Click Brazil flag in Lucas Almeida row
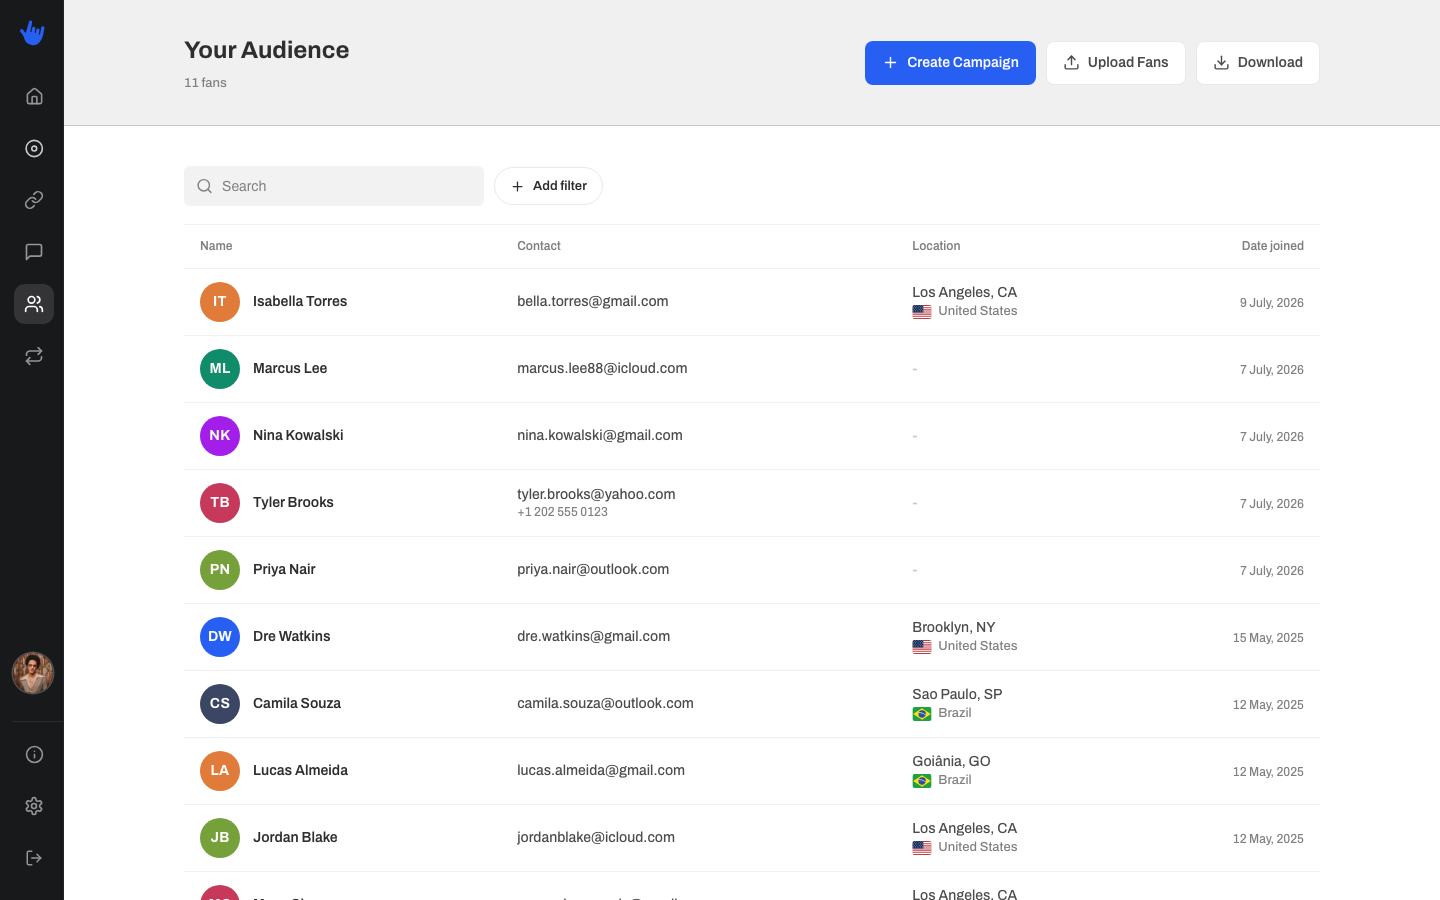 922,781
